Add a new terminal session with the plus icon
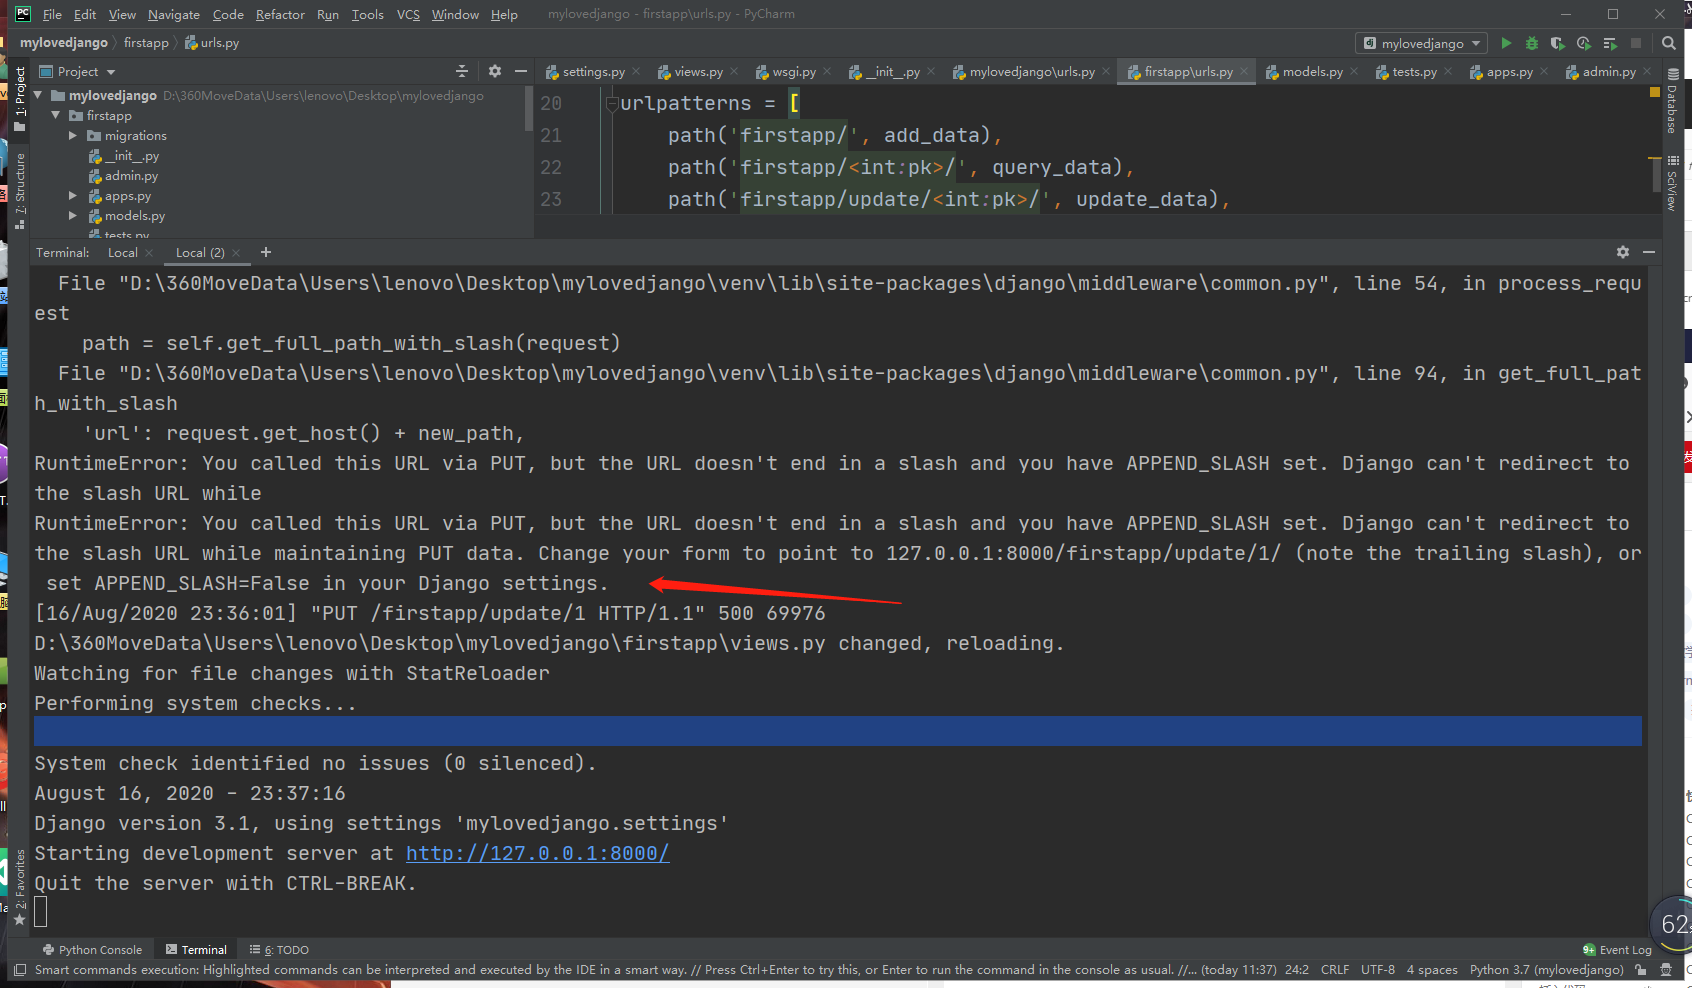The height and width of the screenshot is (988, 1692). coord(265,252)
